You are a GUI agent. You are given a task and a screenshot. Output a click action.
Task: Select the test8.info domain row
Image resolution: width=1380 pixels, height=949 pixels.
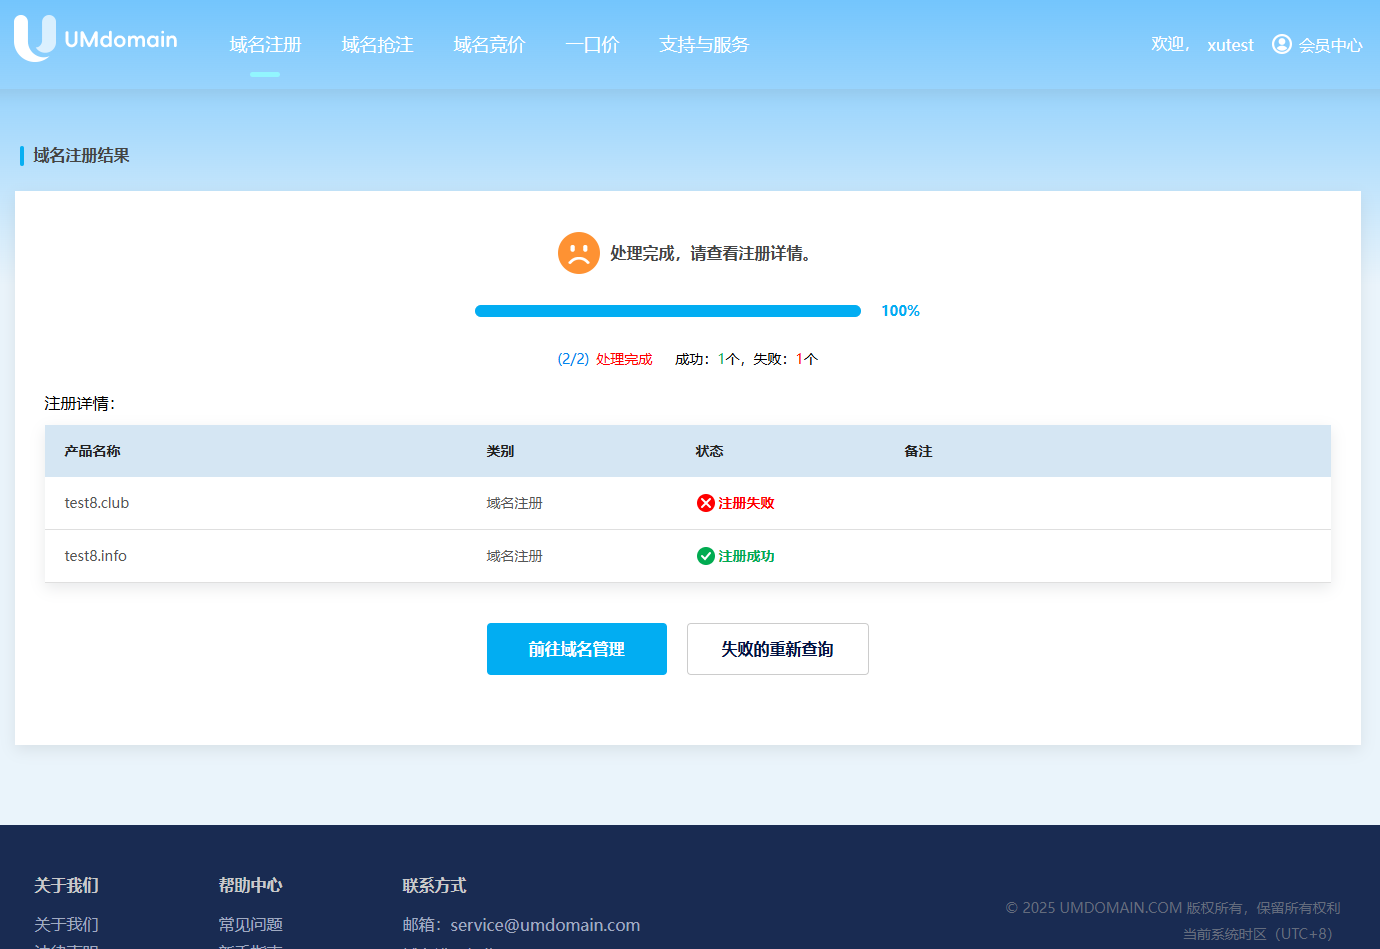coord(96,556)
